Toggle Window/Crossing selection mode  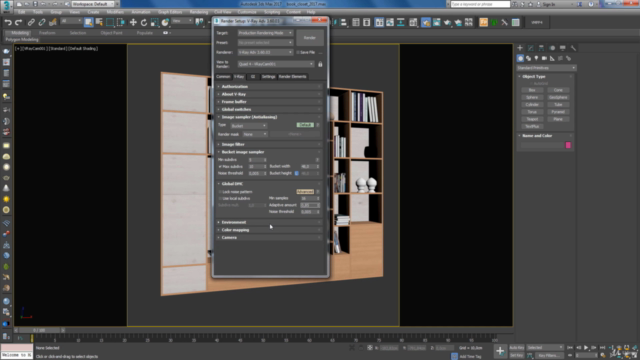click(x=121, y=22)
